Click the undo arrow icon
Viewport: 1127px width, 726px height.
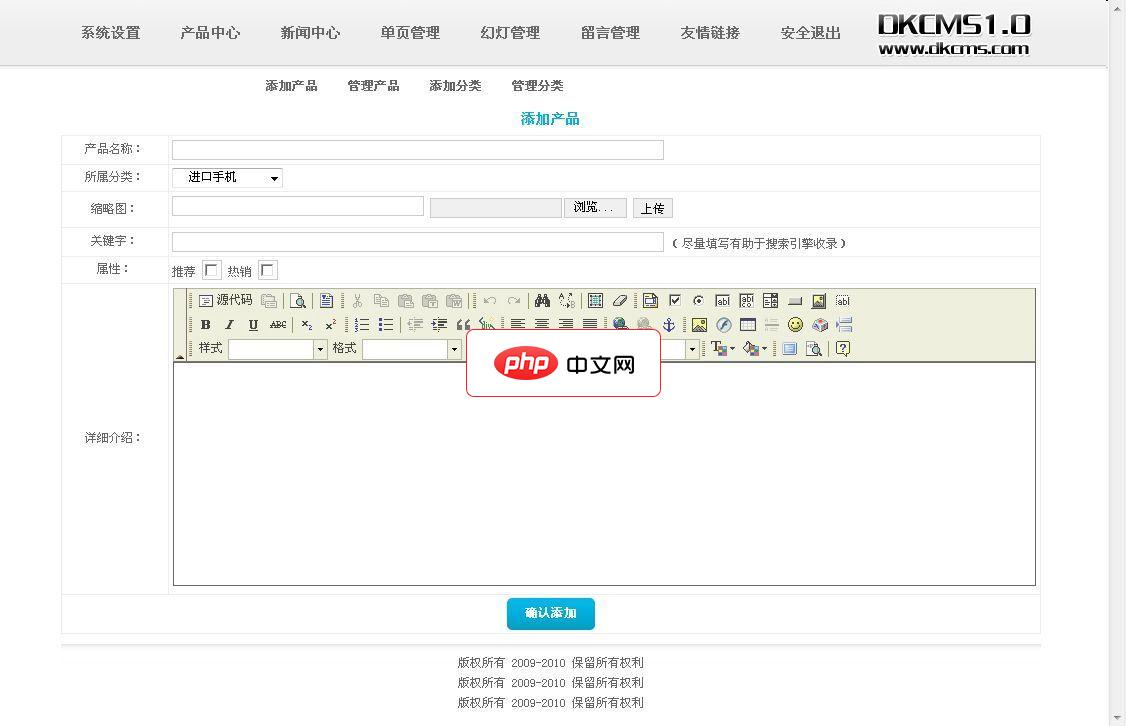coord(489,300)
